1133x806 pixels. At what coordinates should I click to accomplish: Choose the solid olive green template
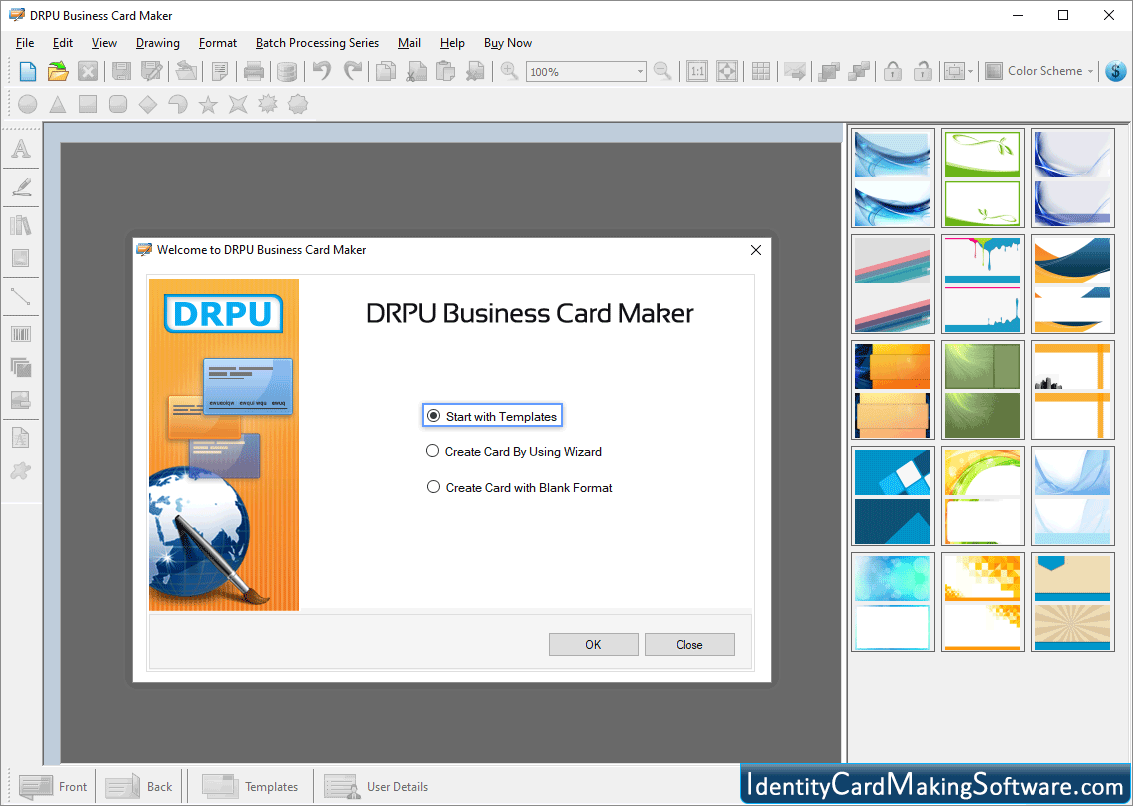click(x=983, y=390)
